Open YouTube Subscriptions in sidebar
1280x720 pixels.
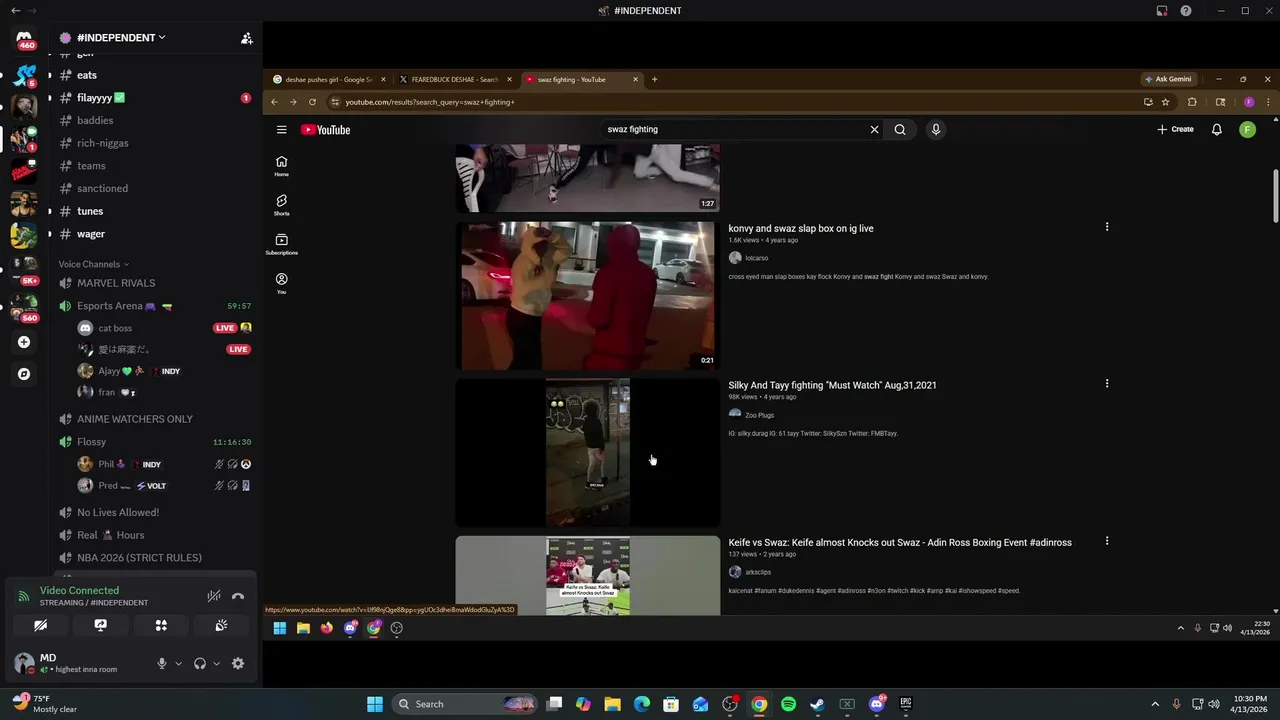coord(282,244)
